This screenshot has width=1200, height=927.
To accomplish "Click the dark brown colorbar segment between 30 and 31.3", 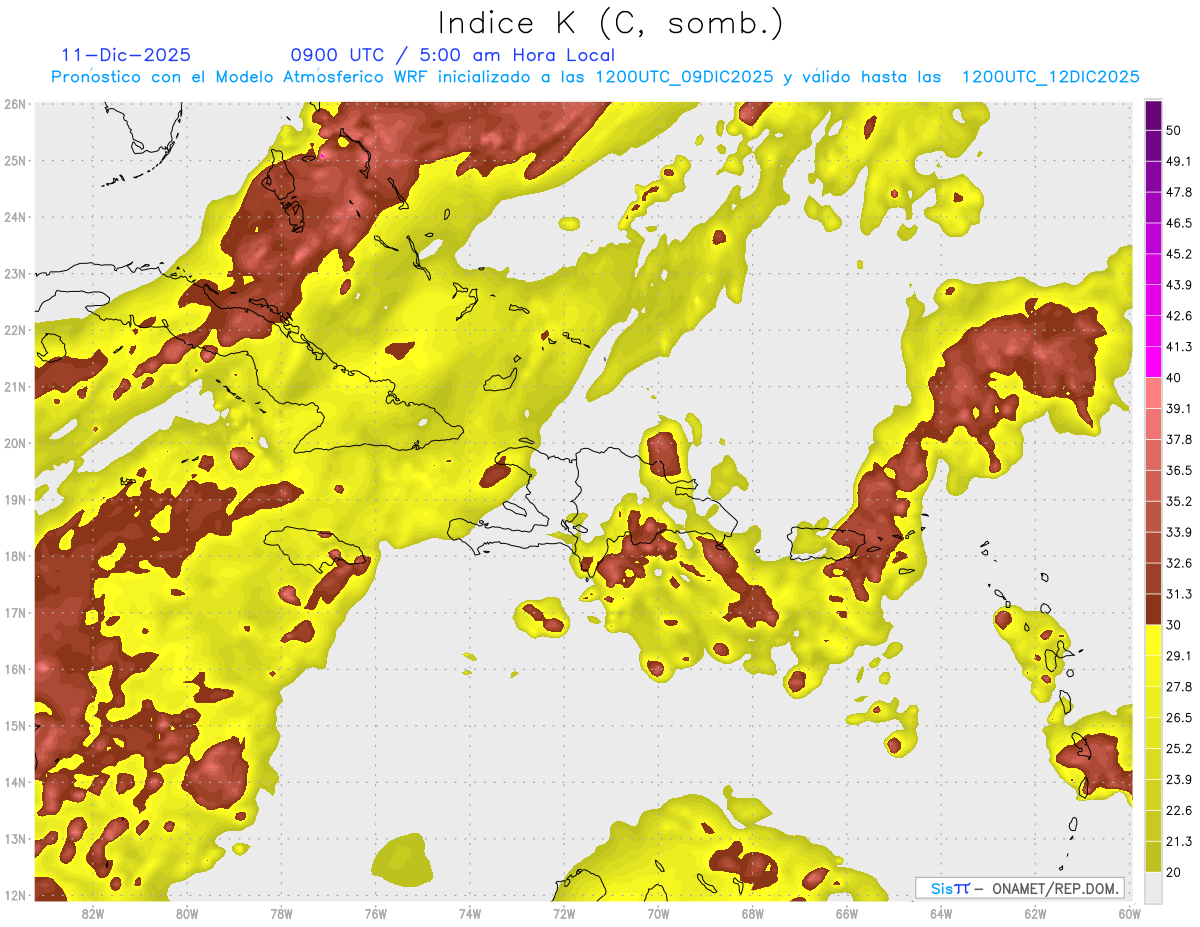I will 1153,609.
